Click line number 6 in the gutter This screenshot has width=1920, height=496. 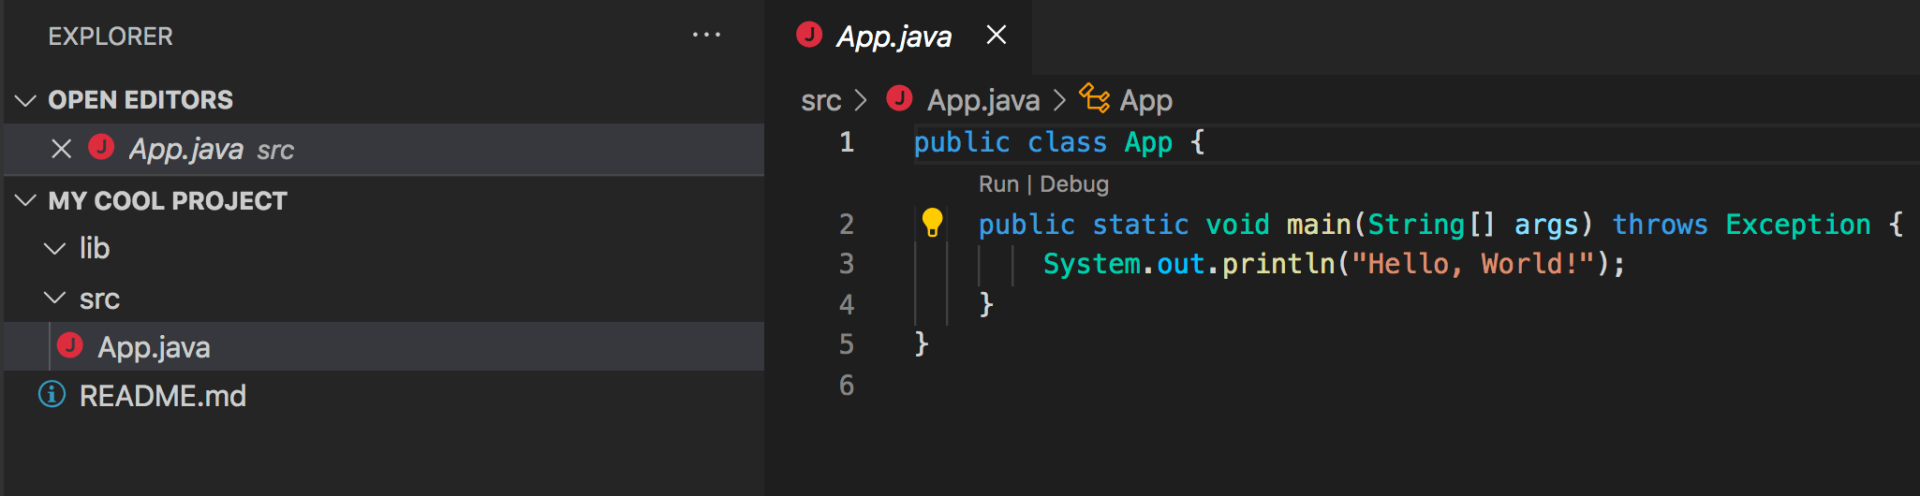[846, 385]
